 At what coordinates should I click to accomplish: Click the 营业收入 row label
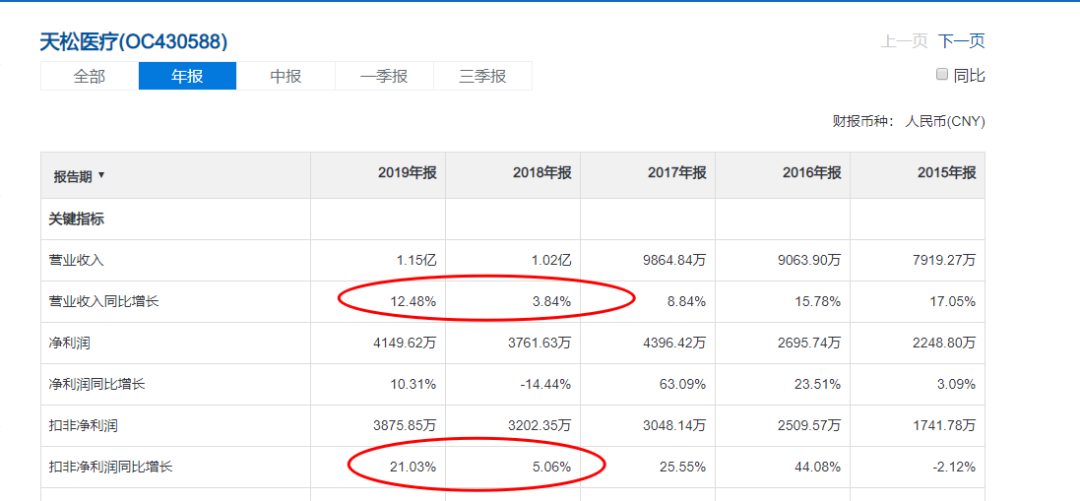(x=76, y=260)
